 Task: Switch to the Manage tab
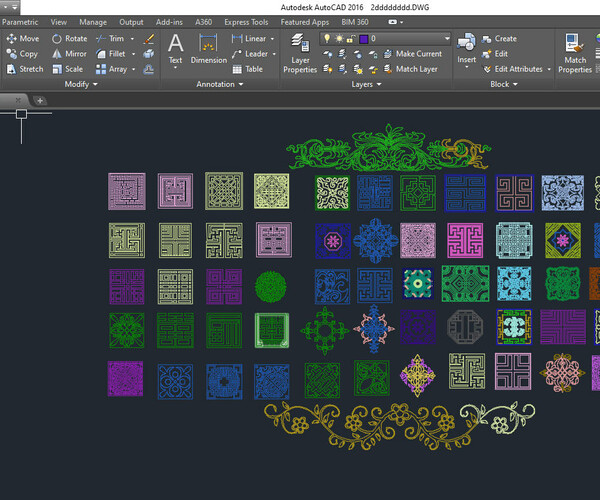93,22
